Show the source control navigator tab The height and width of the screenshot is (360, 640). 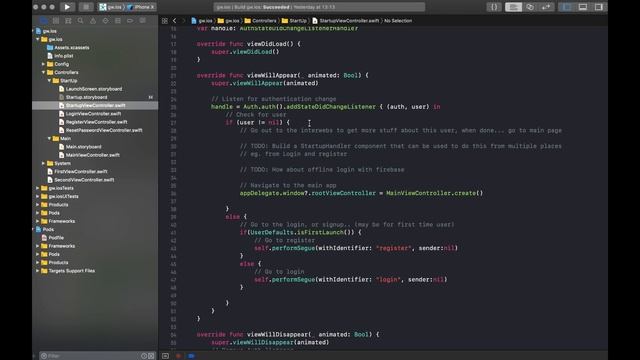point(56,20)
